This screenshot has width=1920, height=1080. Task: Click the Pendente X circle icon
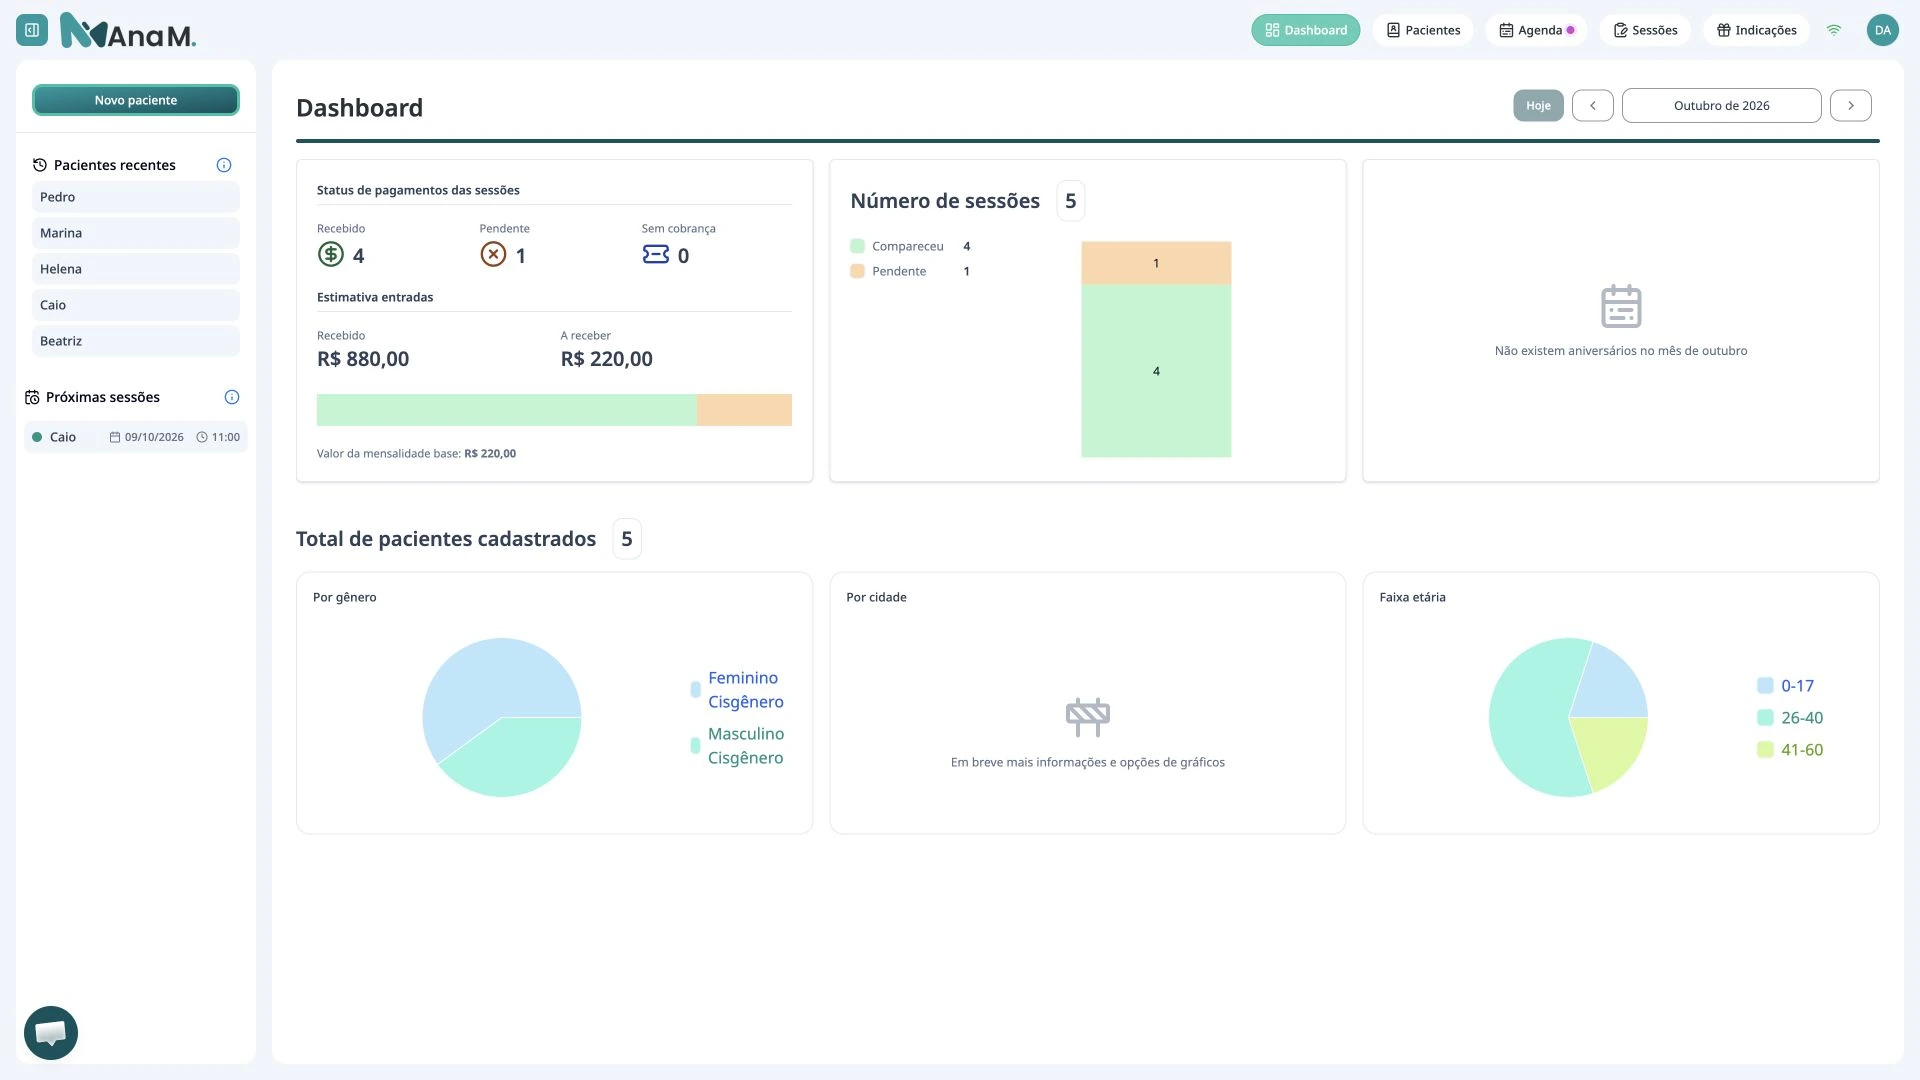(x=493, y=254)
